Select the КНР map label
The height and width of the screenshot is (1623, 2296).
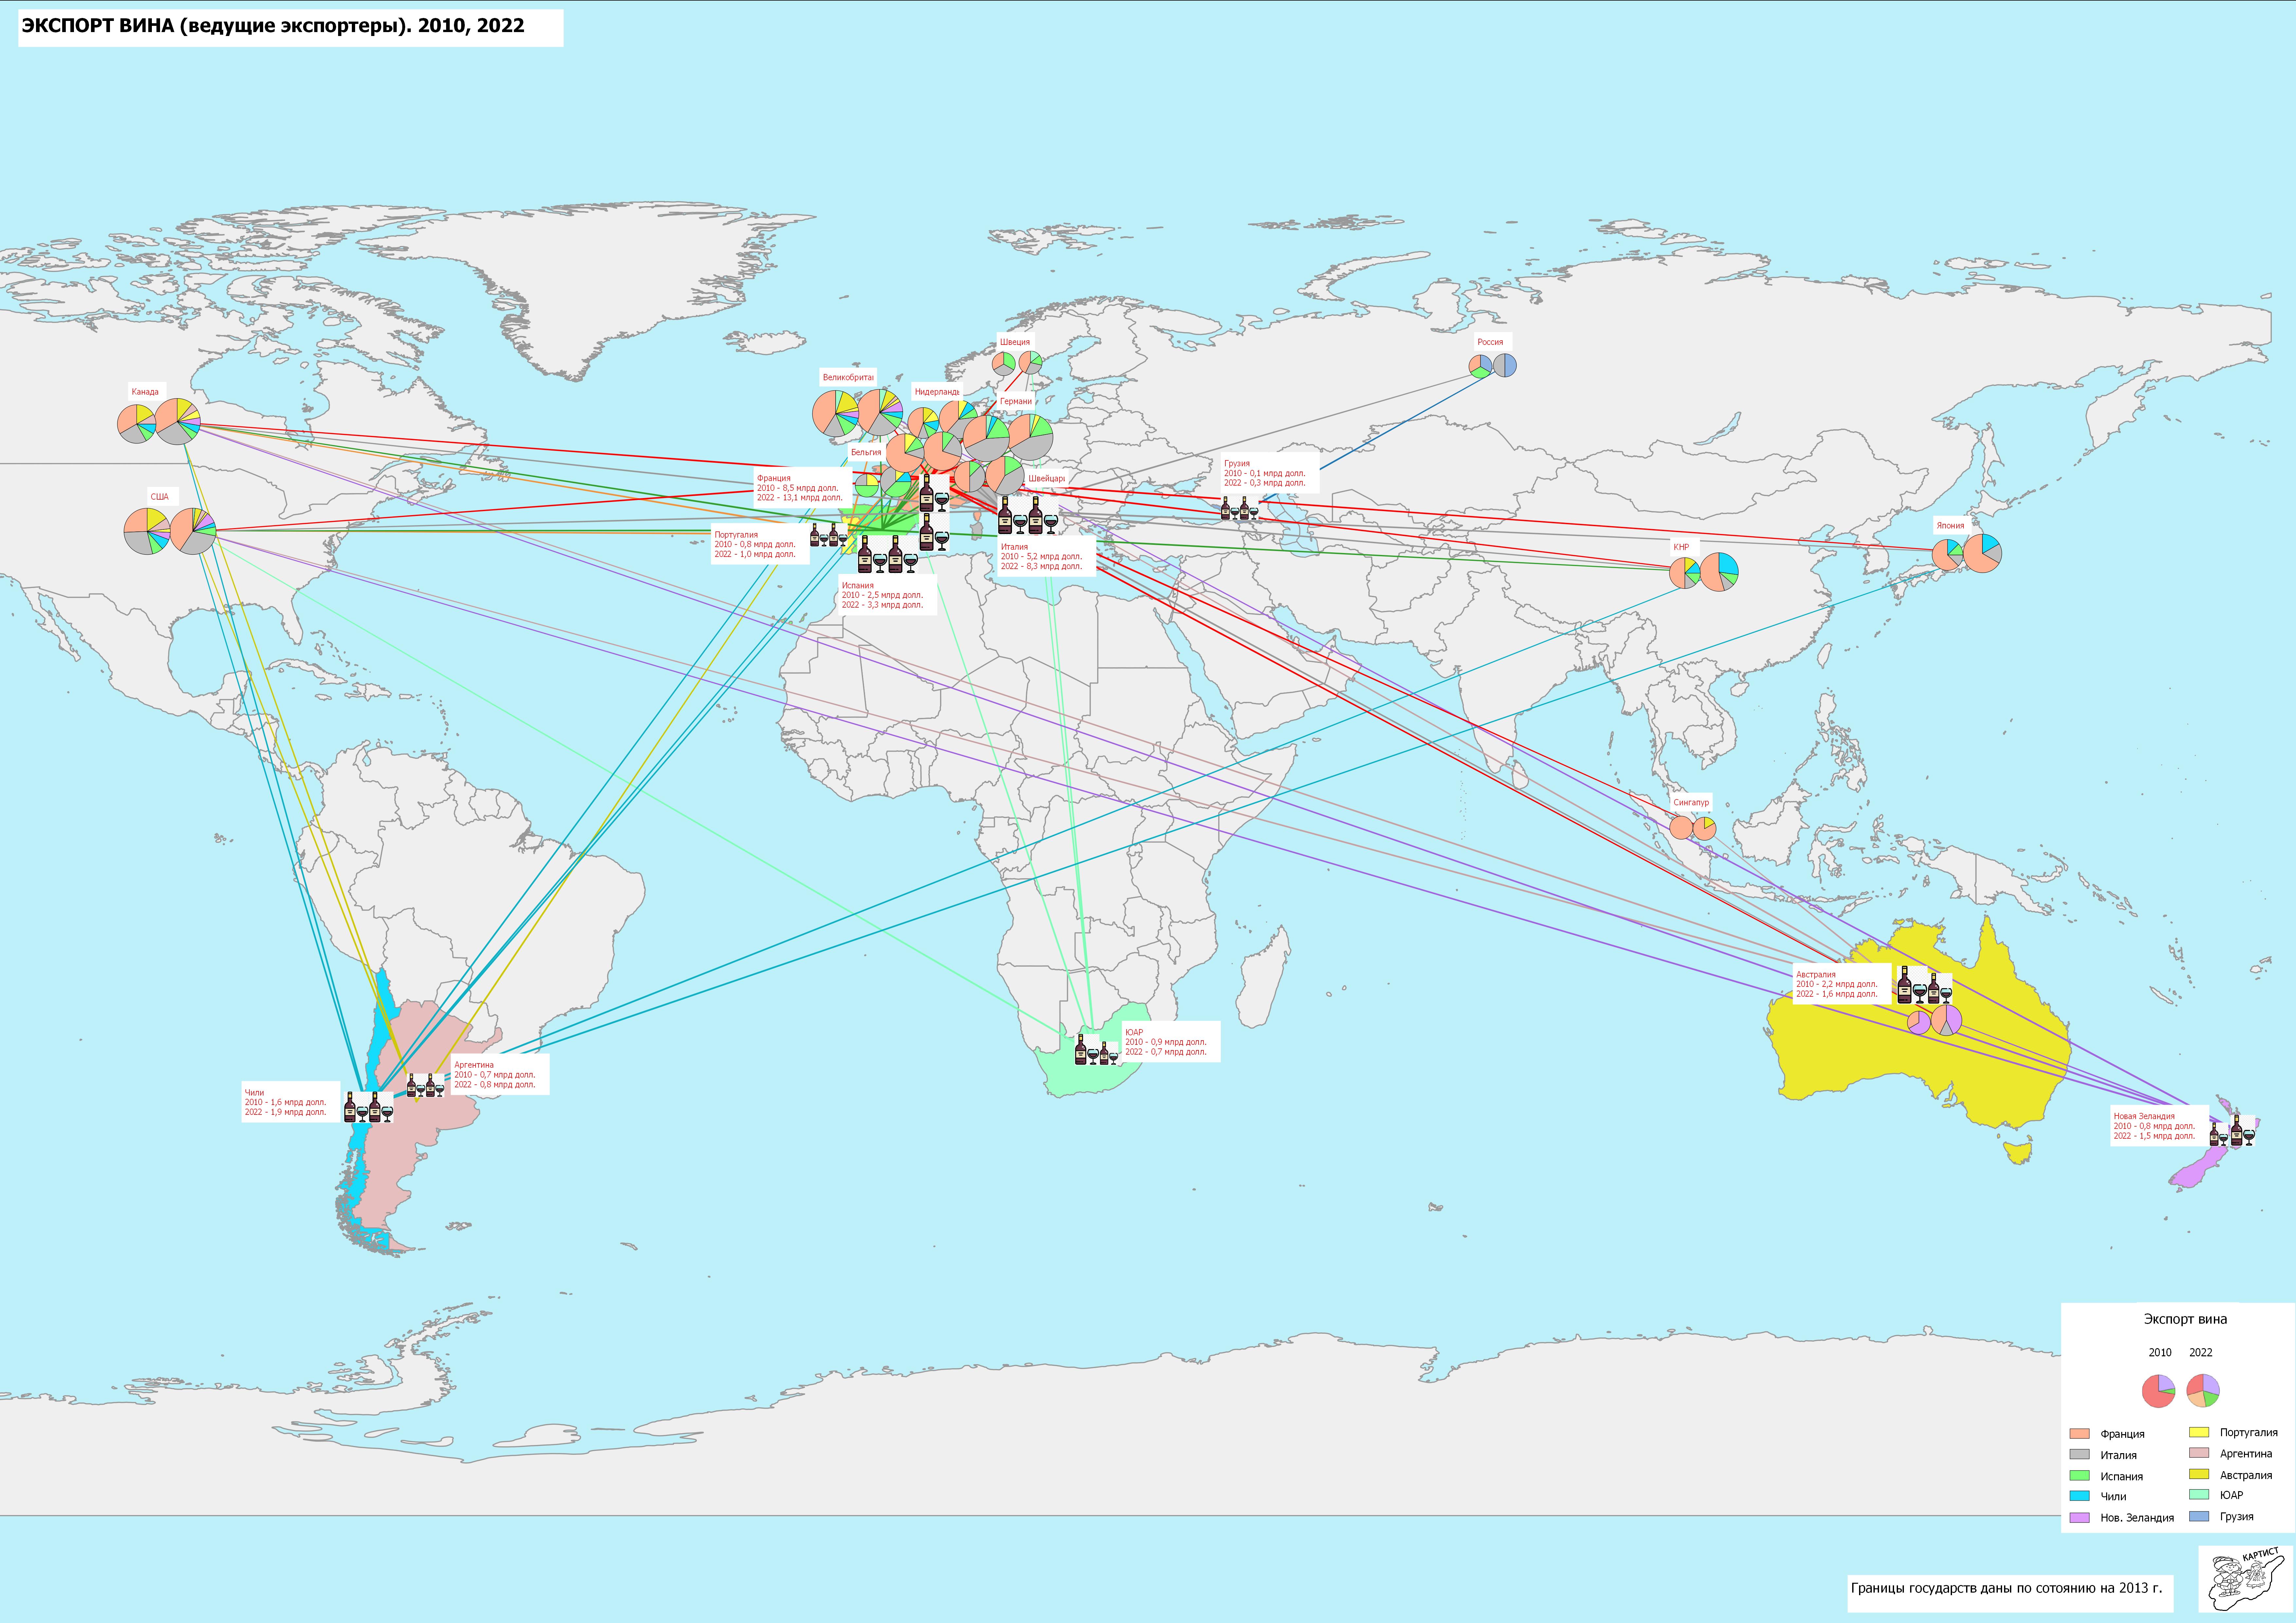[1681, 547]
